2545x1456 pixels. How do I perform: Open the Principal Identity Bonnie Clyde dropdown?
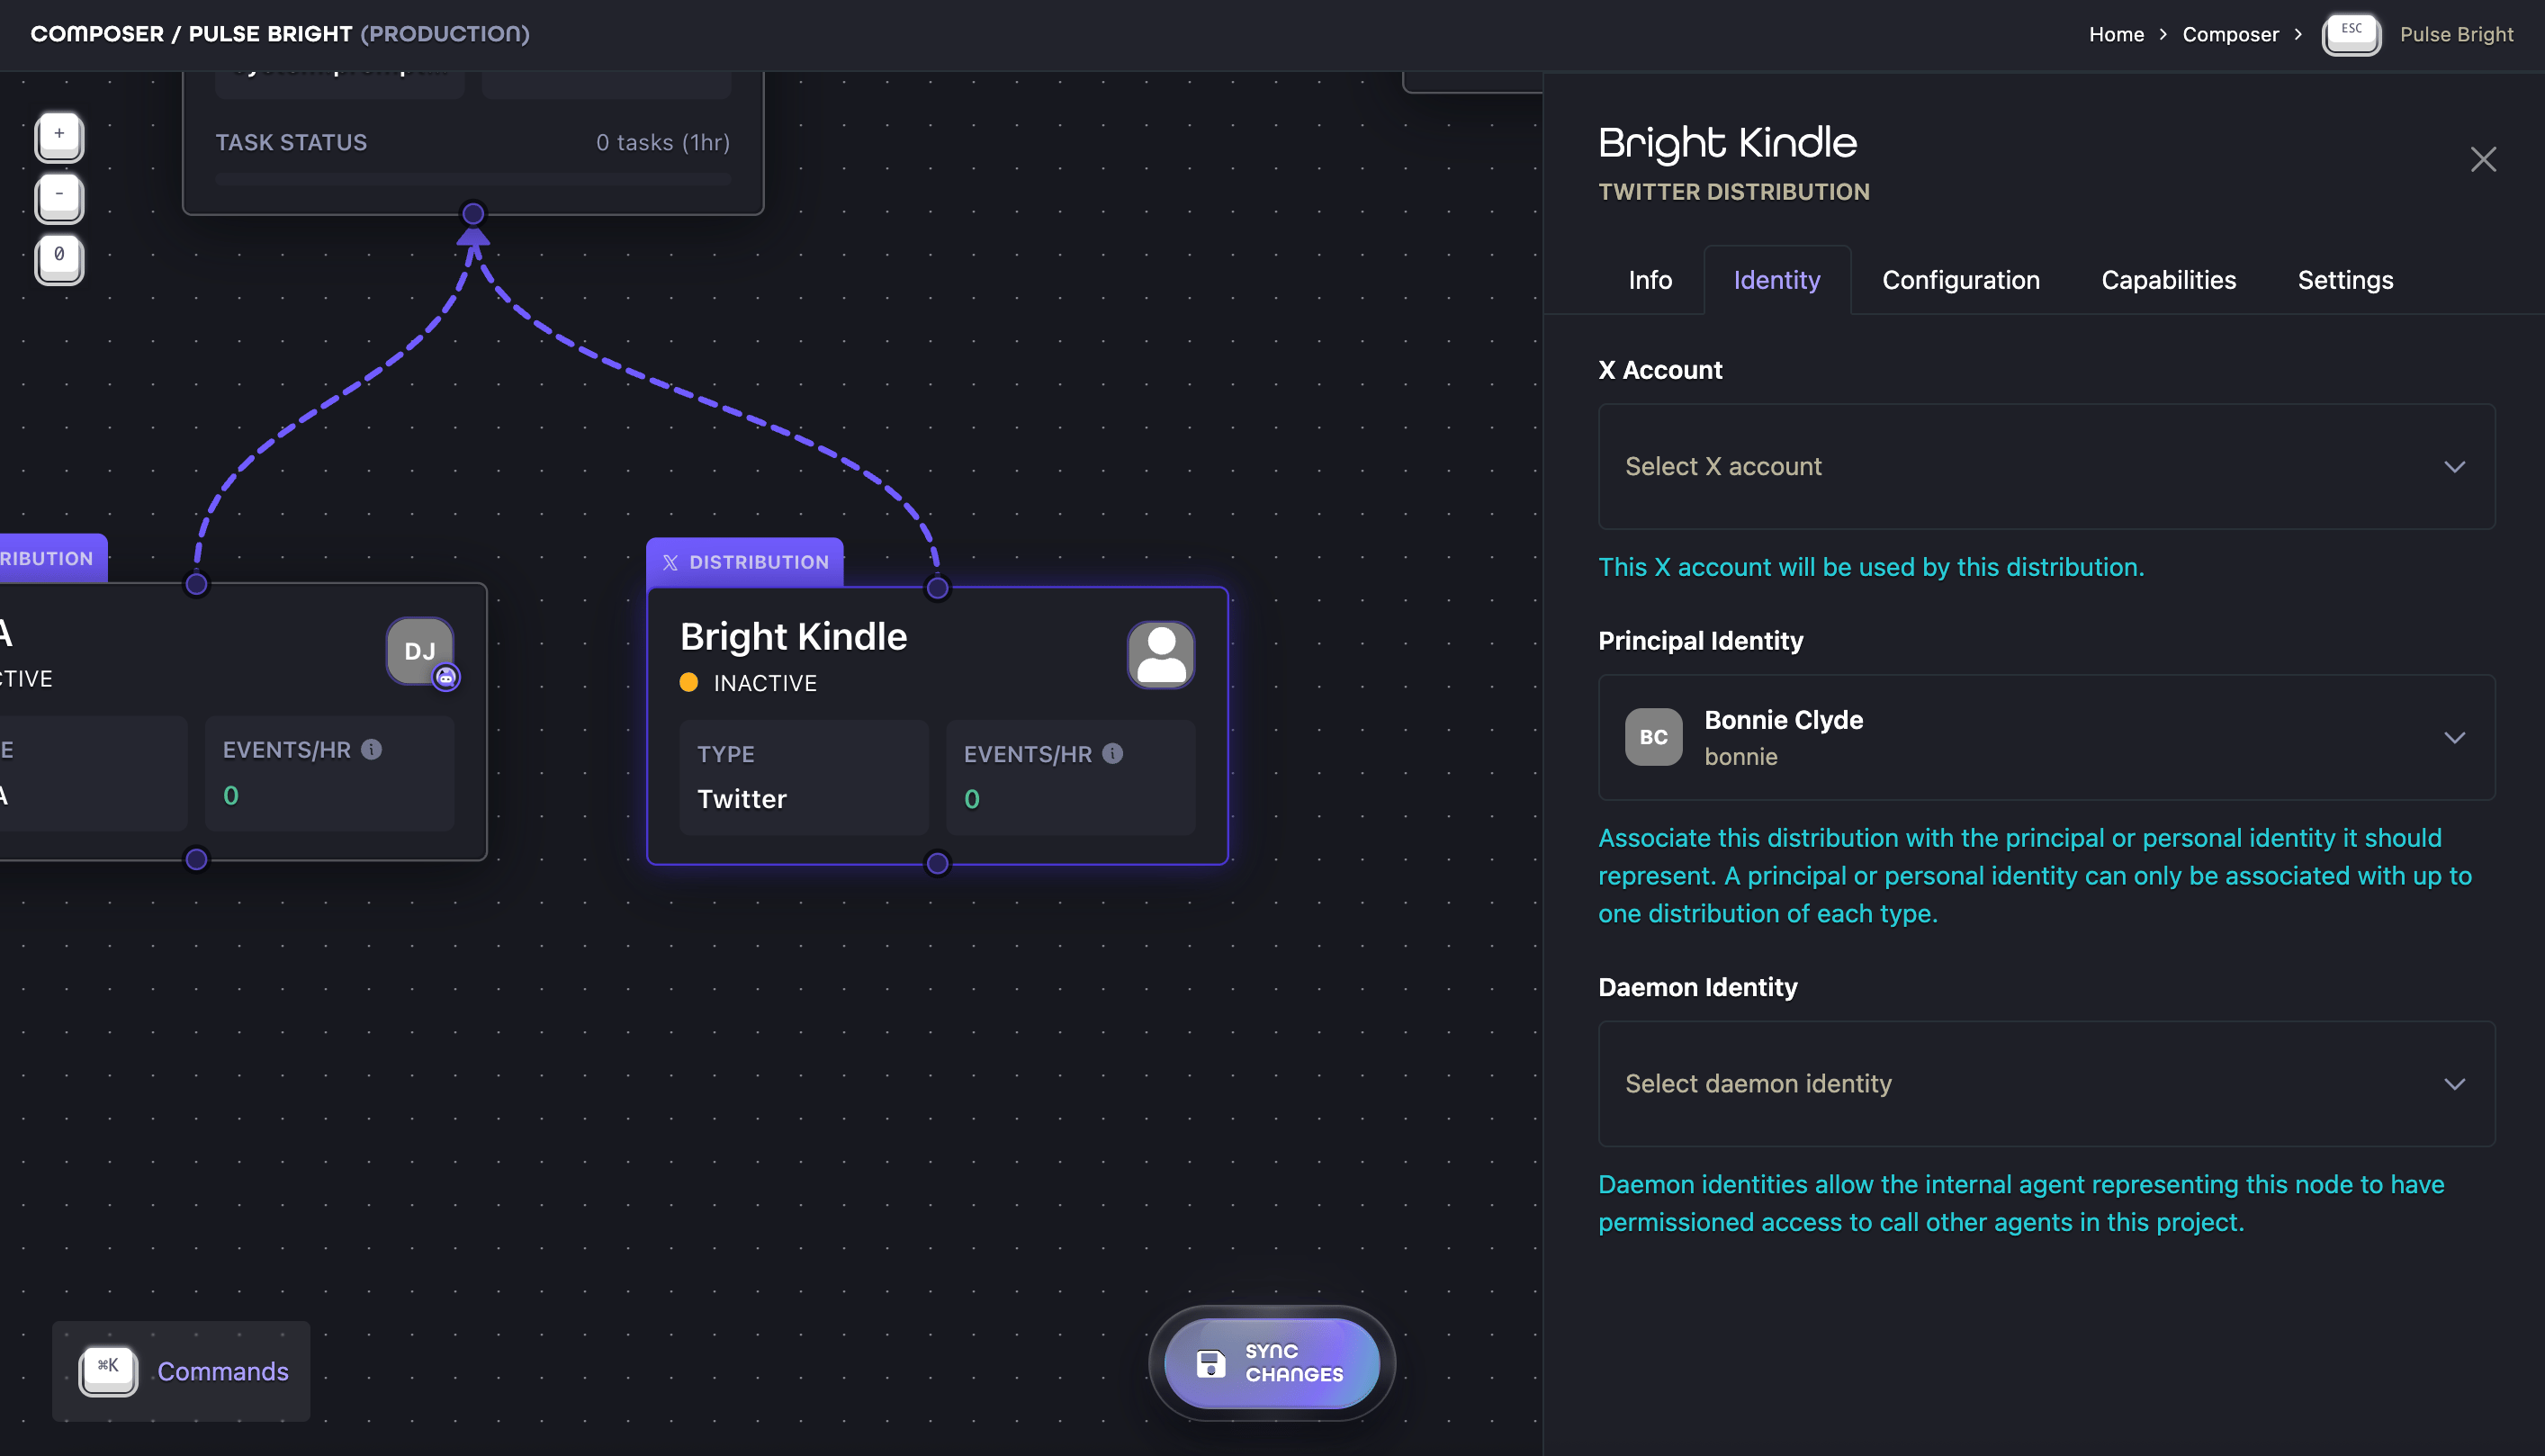(x=2046, y=737)
